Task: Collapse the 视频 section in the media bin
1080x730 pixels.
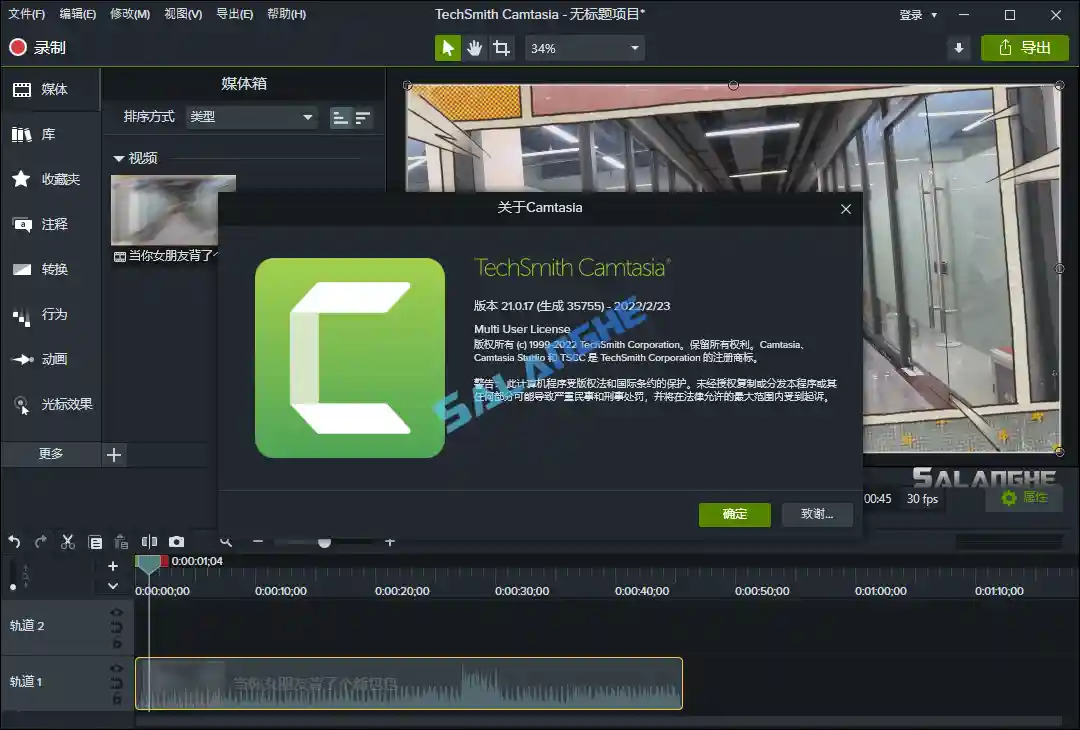Action: pos(120,157)
